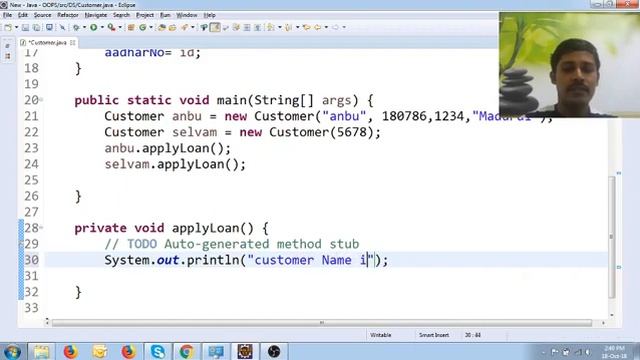
Task: Open the Source menu
Action: 42,15
